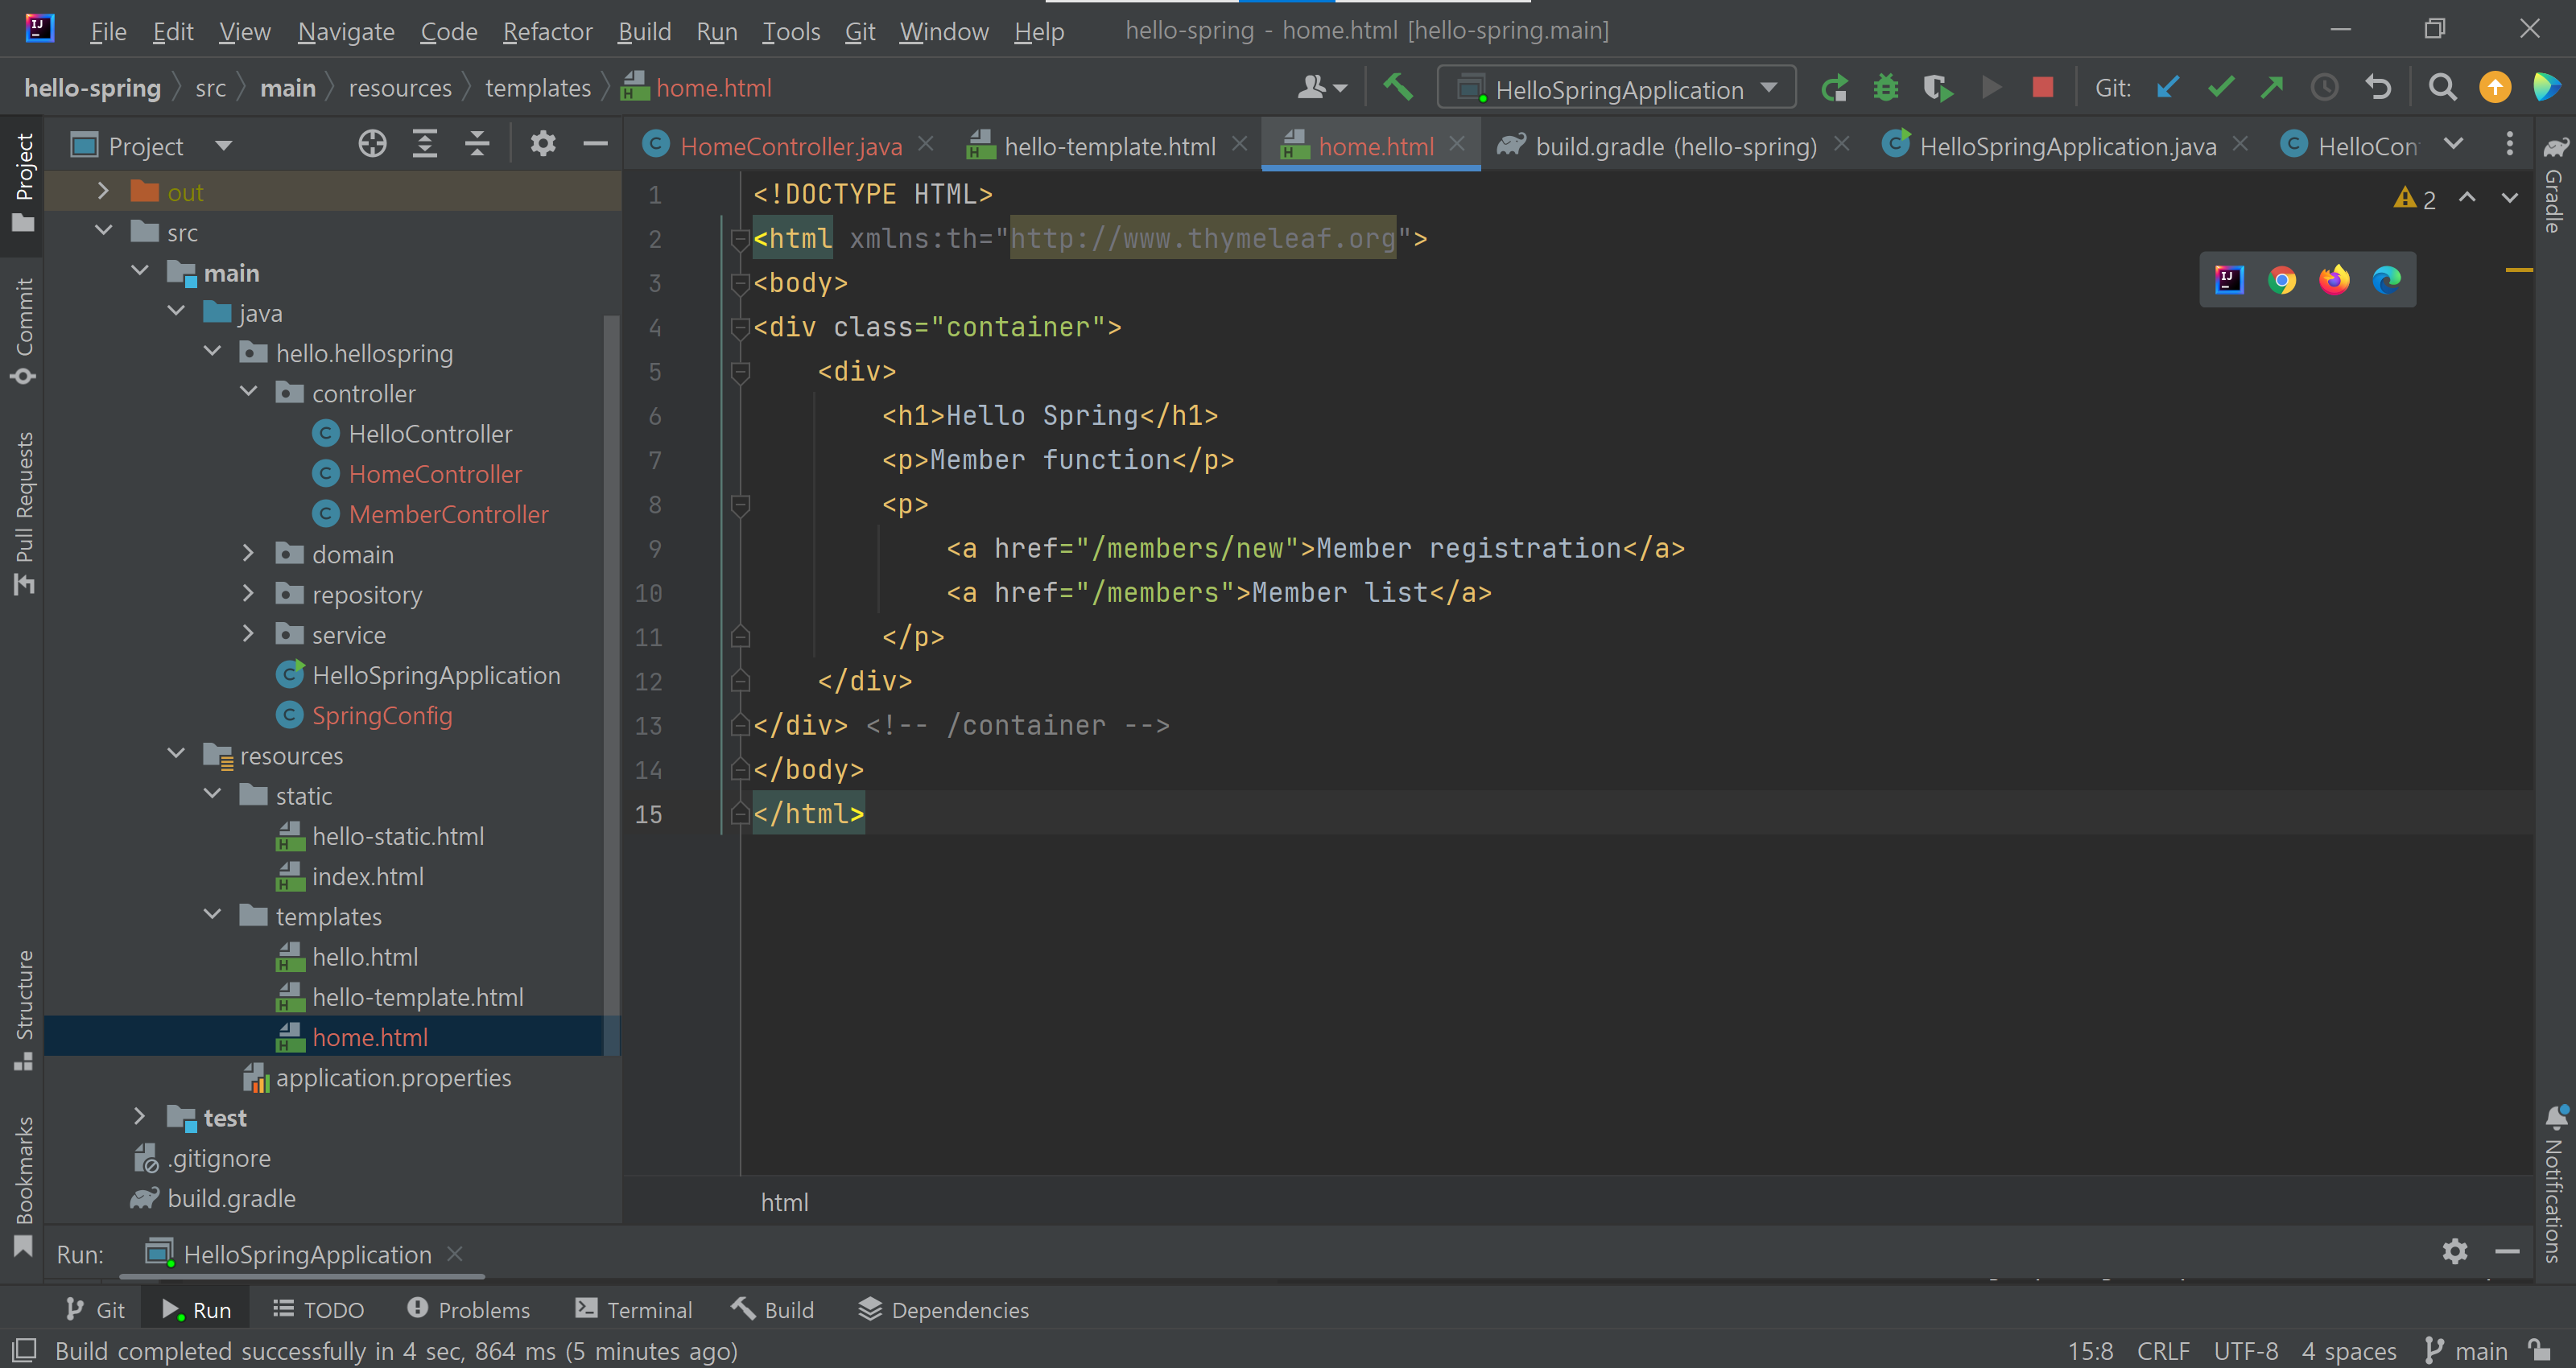Stop the running application with red square
The height and width of the screenshot is (1368, 2576).
click(x=2042, y=88)
